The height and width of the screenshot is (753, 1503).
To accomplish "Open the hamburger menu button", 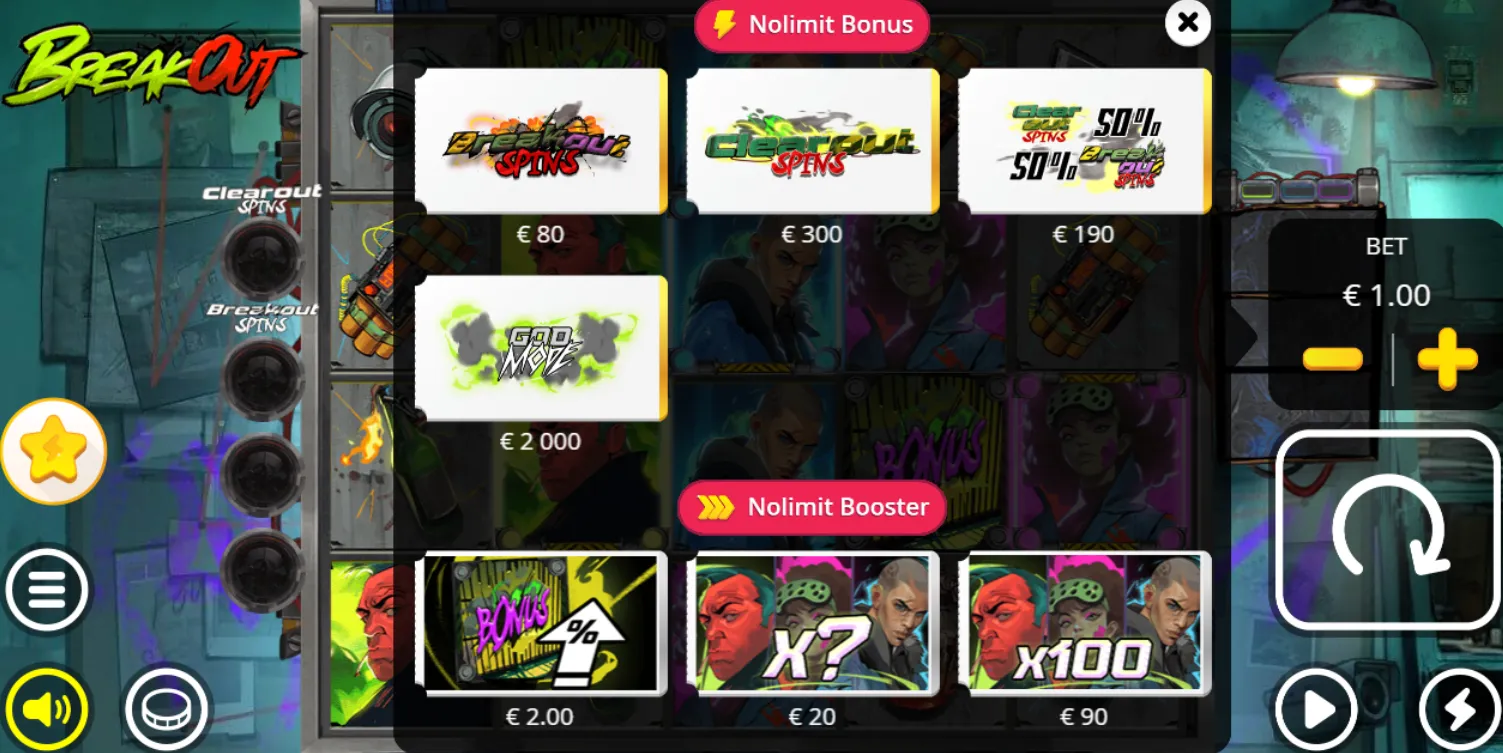I will [x=46, y=590].
